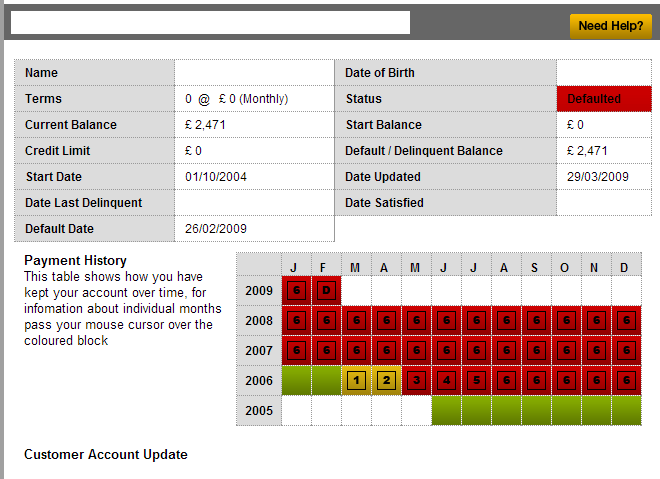The height and width of the screenshot is (479, 660).
Task: Click the white field in the header bar
Action: (x=210, y=23)
